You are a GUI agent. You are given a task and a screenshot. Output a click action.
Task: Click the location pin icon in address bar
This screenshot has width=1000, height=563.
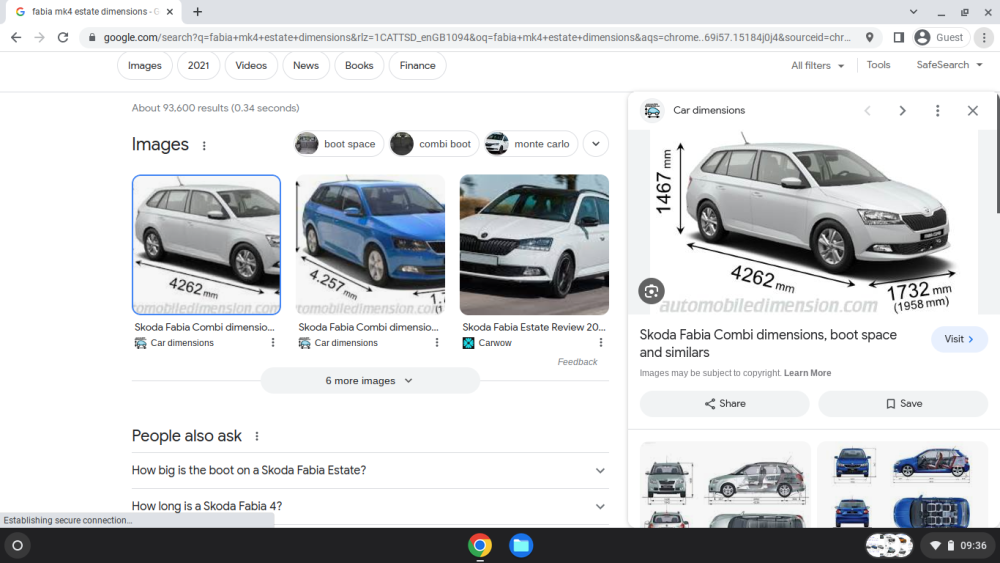pos(869,38)
